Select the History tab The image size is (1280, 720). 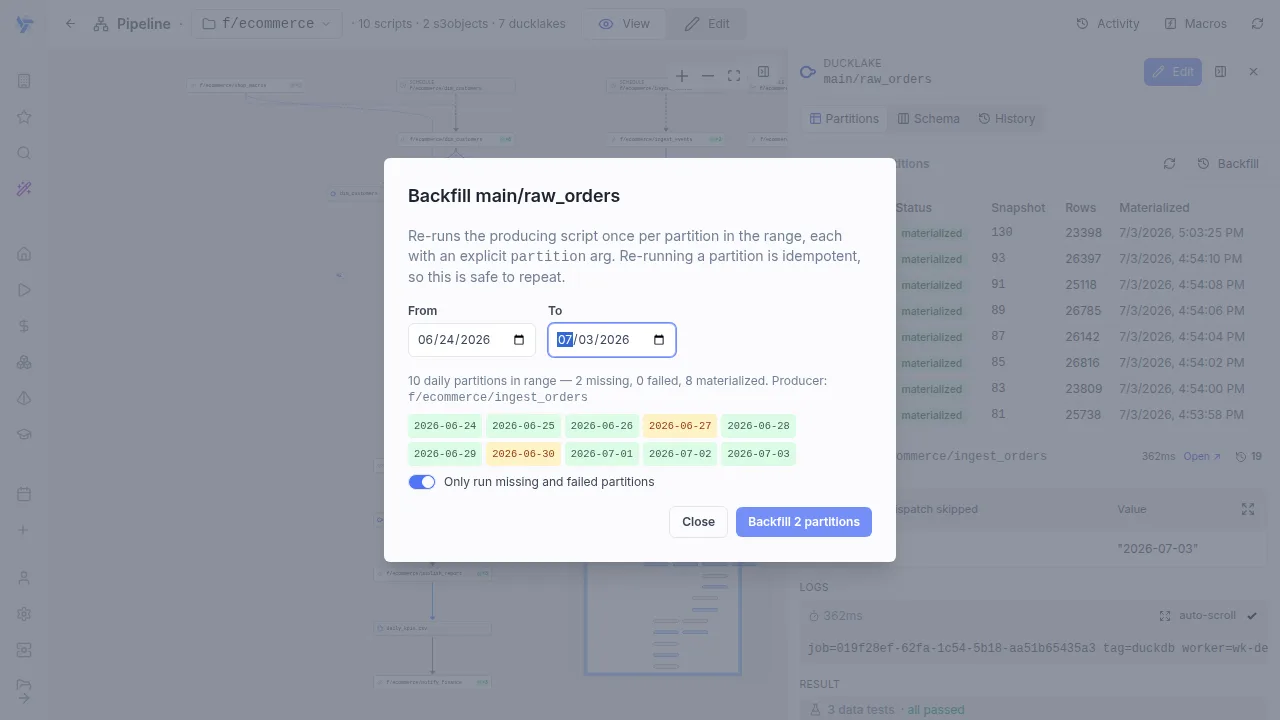1007,118
